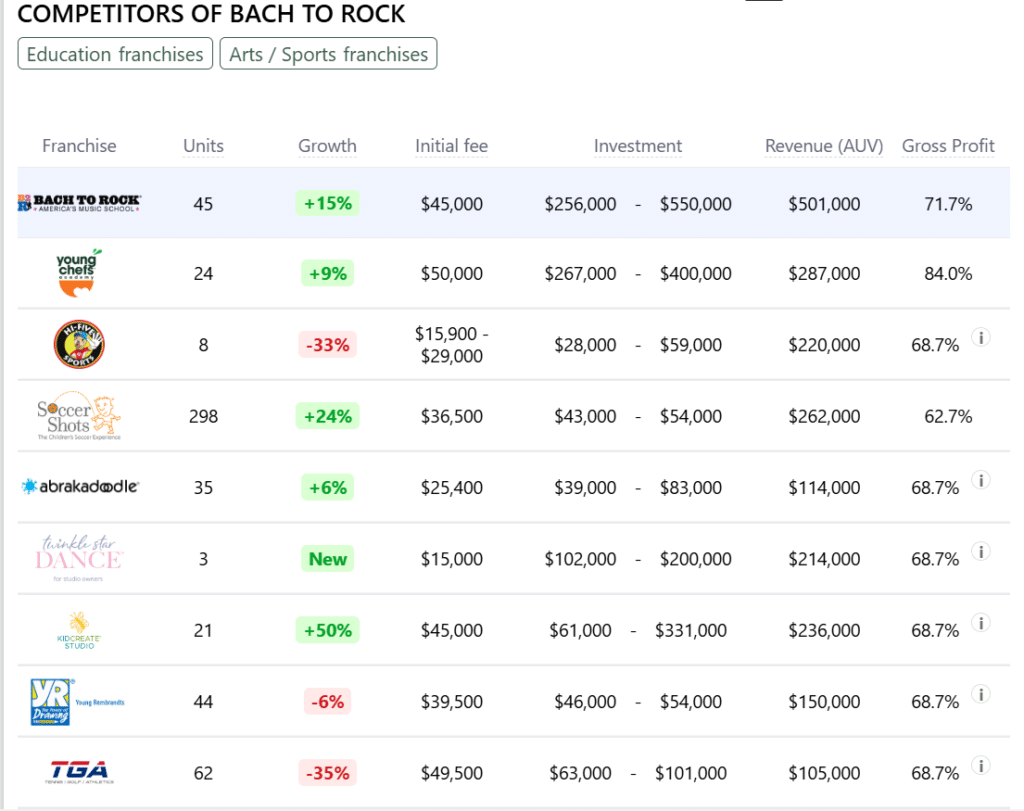Image resolution: width=1024 pixels, height=811 pixels.
Task: Click the $262,000 revenue value
Action: pyautogui.click(x=824, y=416)
